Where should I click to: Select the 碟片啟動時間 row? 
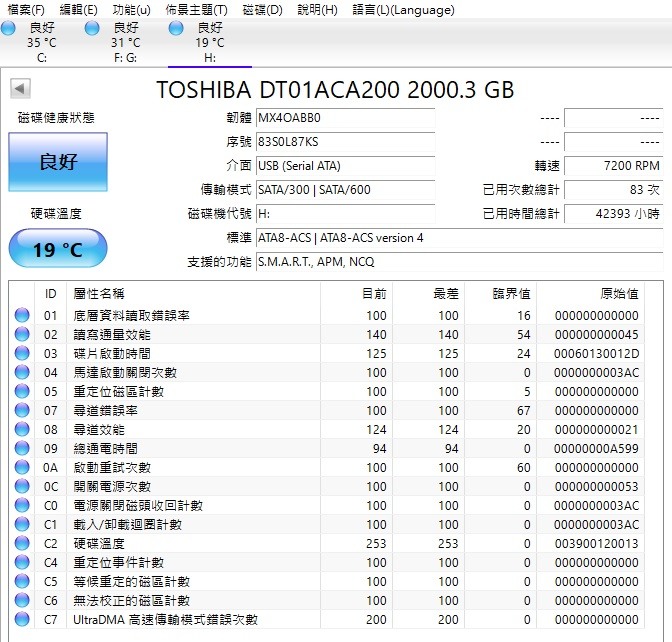327,353
